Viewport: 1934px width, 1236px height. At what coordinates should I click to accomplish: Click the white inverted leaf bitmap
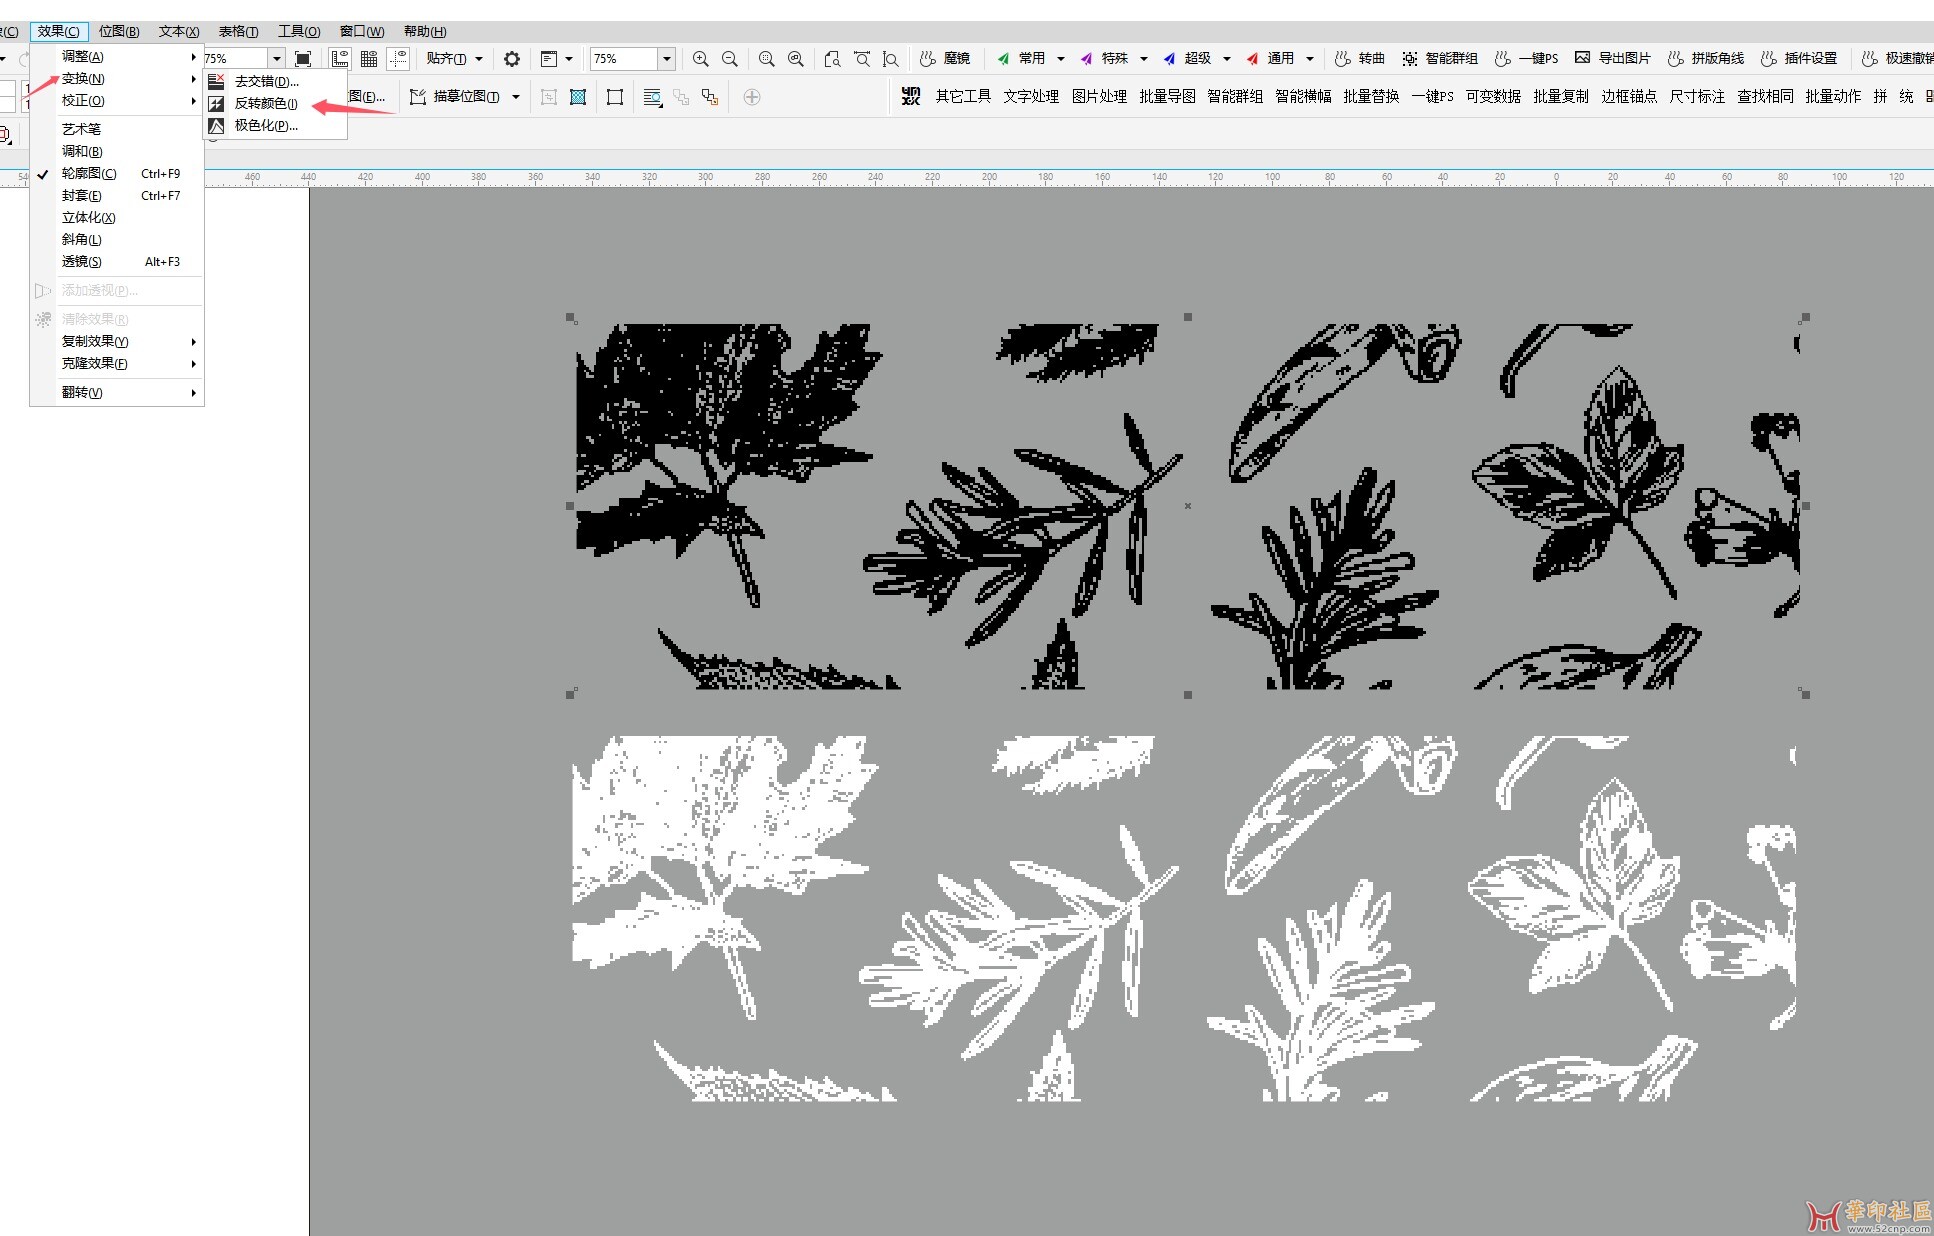[1184, 919]
